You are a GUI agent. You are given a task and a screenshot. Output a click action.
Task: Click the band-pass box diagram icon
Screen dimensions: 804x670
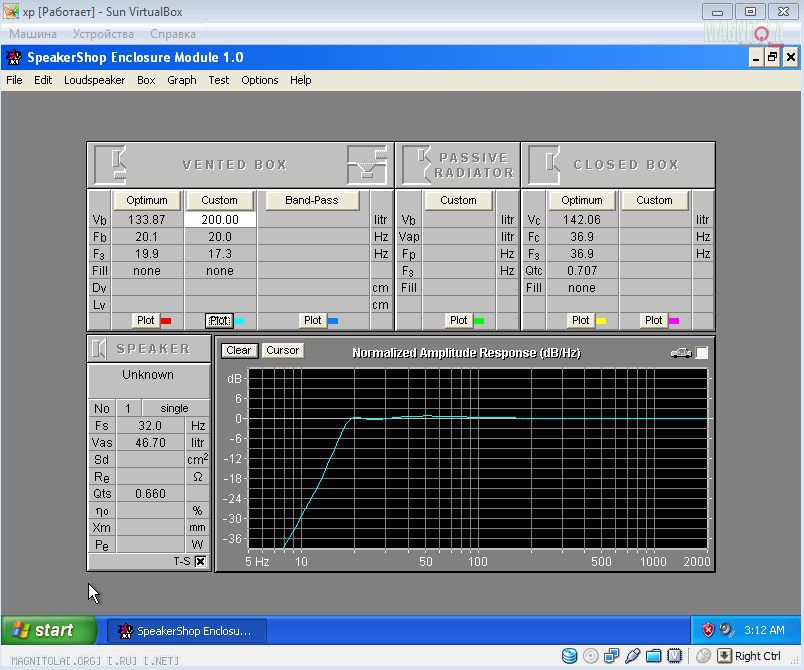(x=366, y=164)
